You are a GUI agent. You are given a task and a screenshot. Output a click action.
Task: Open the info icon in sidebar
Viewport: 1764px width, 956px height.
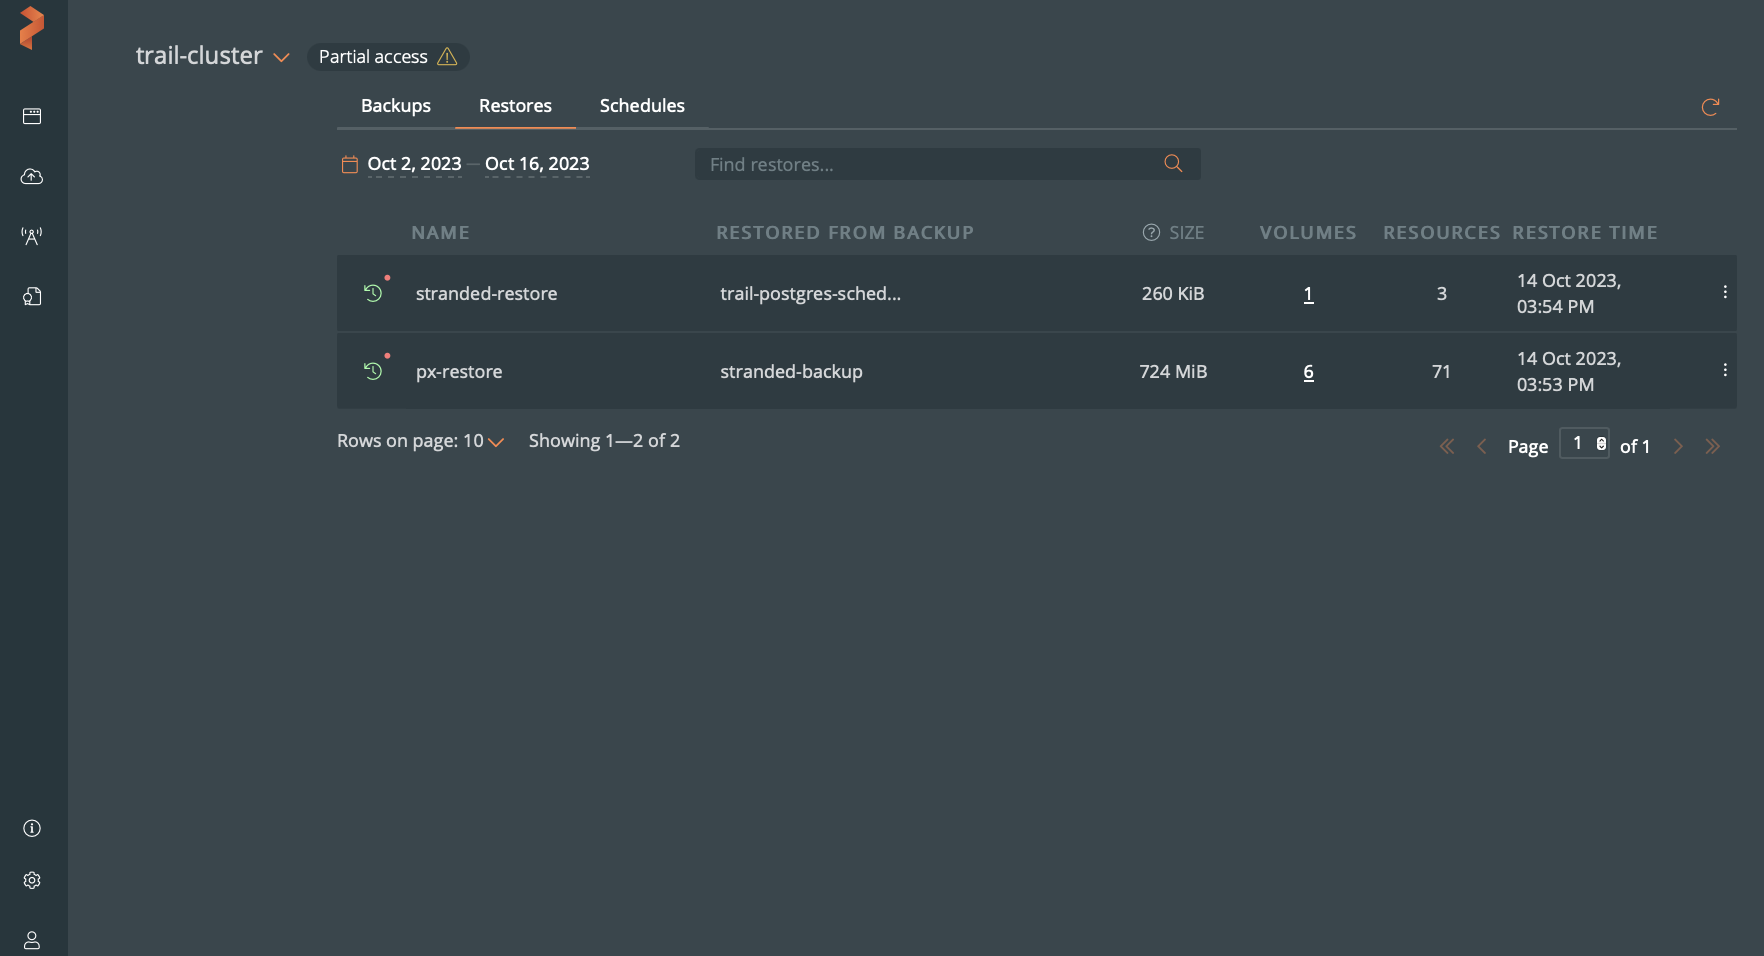point(32,828)
